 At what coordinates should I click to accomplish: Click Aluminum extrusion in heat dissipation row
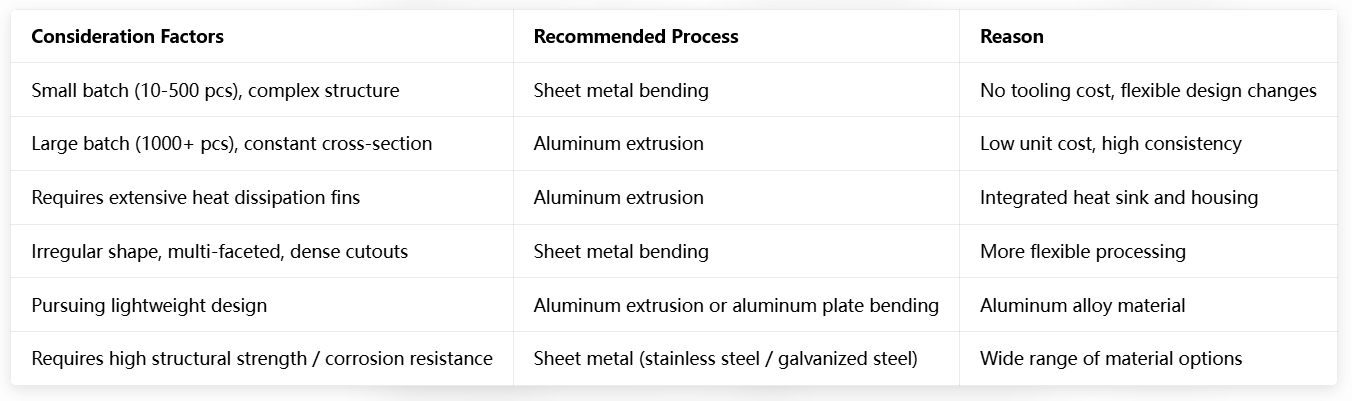[x=618, y=198]
